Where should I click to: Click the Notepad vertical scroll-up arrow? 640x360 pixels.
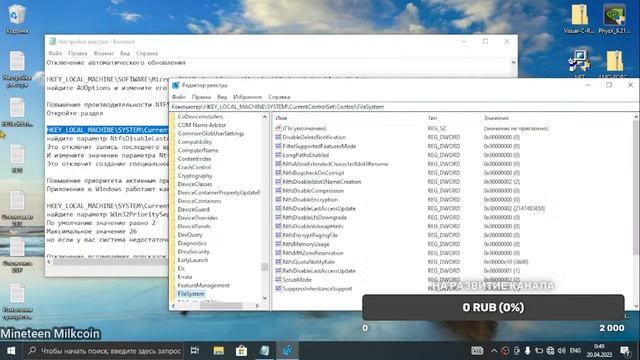tap(513, 63)
